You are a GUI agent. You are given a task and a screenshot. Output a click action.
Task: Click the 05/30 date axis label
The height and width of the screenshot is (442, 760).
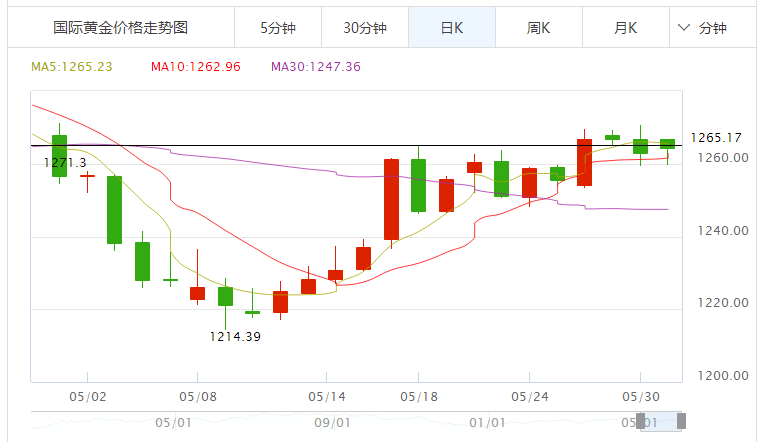(x=641, y=396)
